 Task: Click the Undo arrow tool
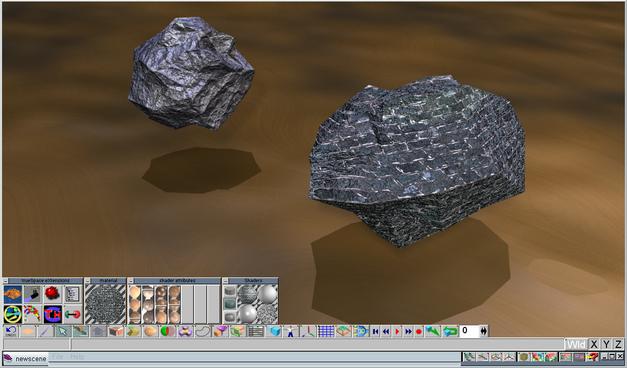[x=11, y=331]
